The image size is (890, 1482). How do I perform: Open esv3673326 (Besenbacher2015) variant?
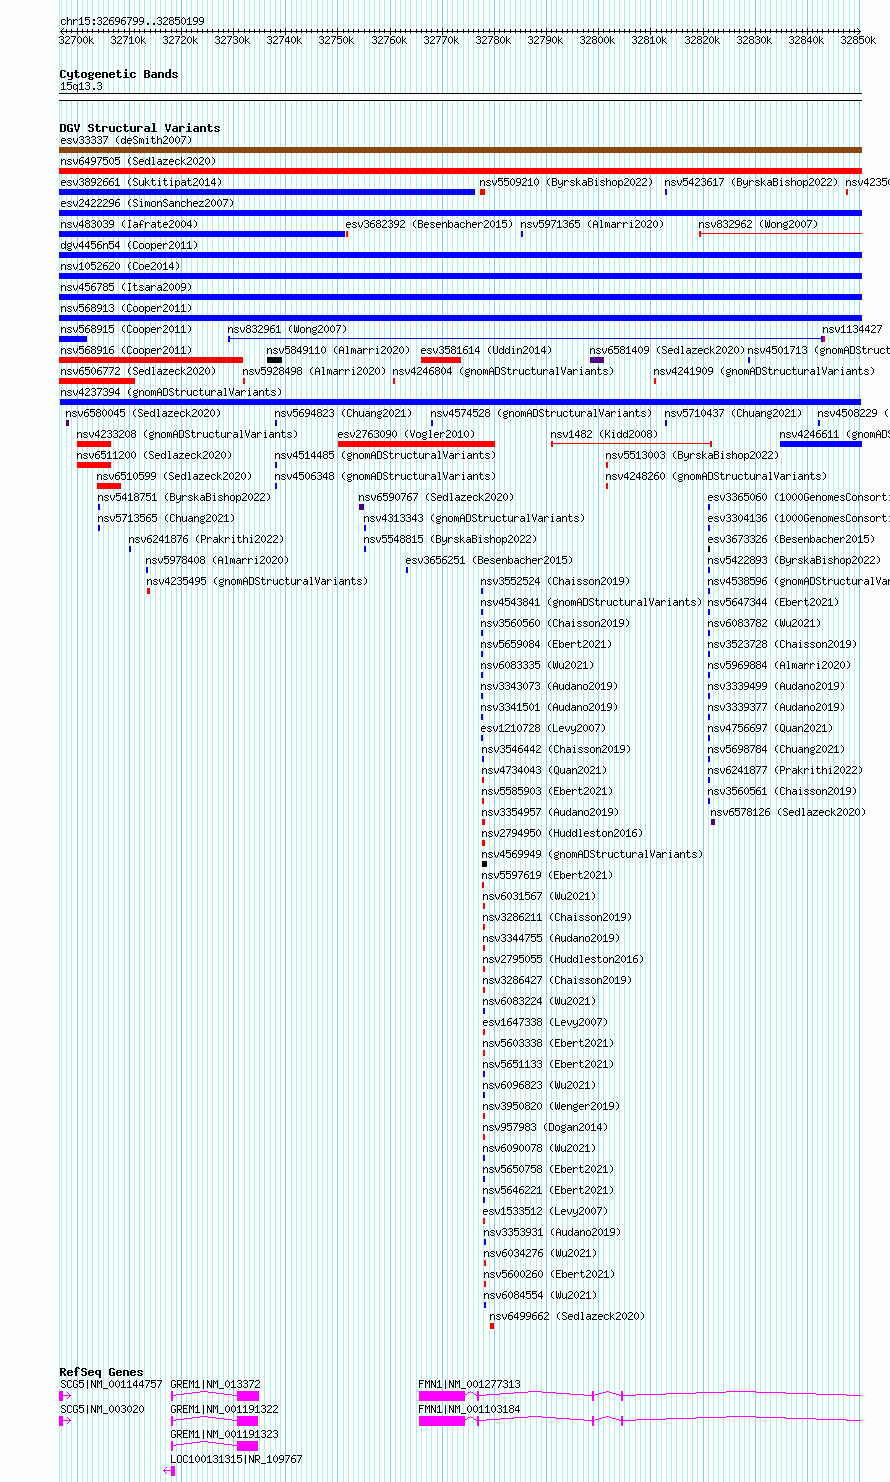click(791, 539)
